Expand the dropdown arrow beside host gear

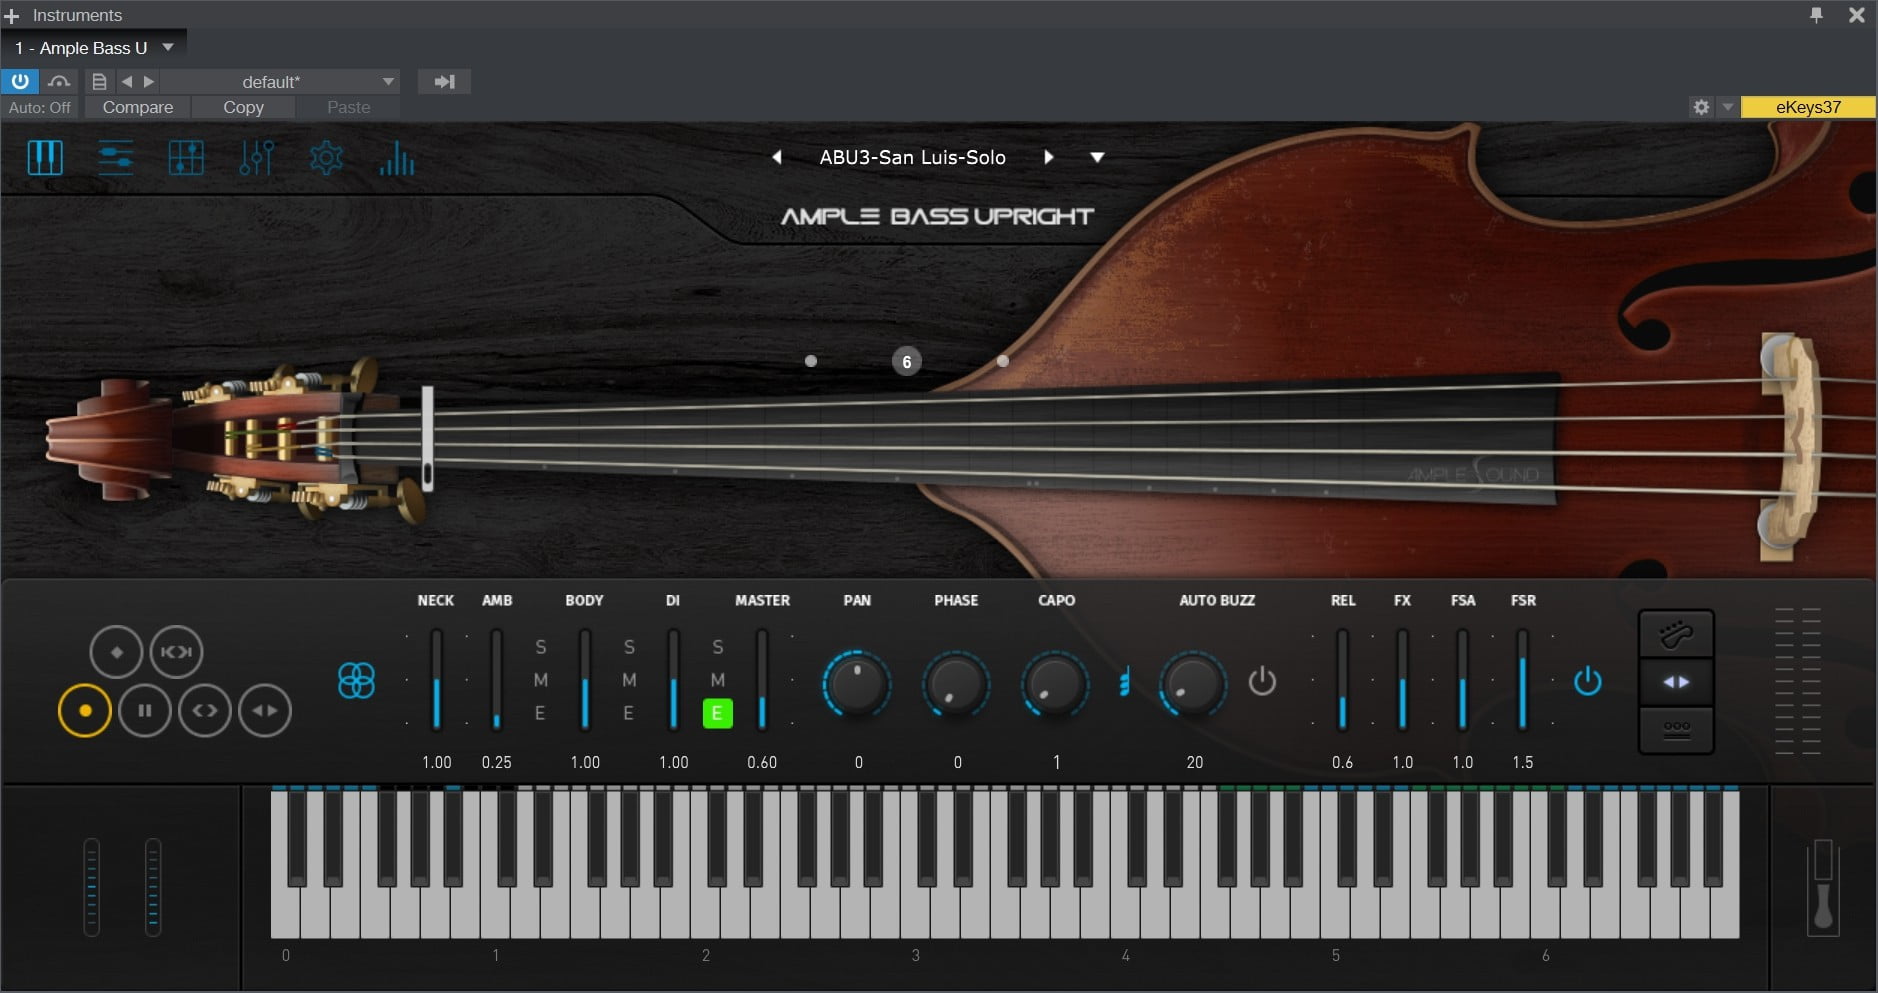[x=1727, y=106]
